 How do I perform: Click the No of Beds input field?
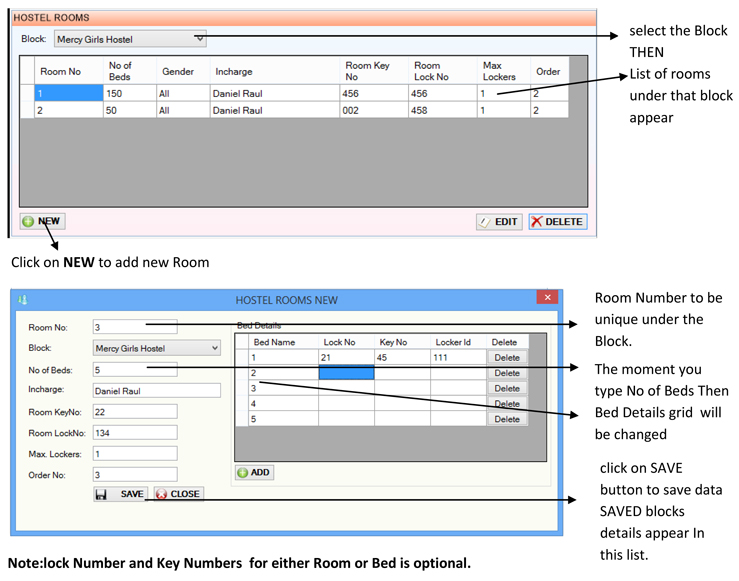pyautogui.click(x=135, y=369)
